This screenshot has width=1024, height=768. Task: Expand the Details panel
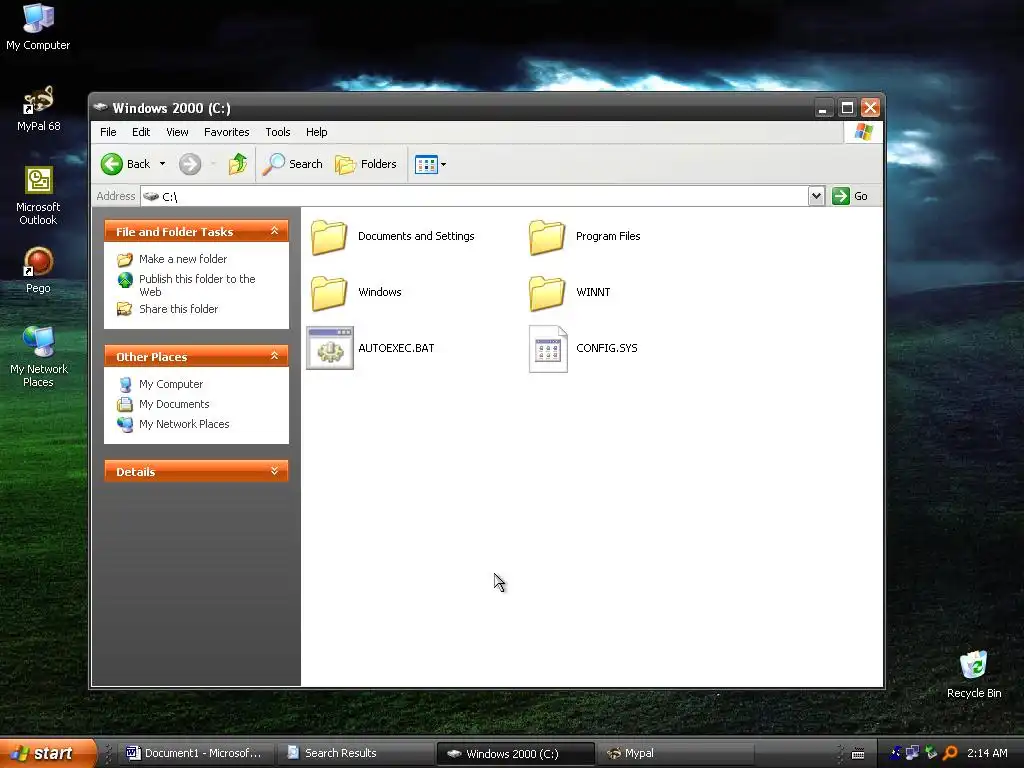click(274, 471)
